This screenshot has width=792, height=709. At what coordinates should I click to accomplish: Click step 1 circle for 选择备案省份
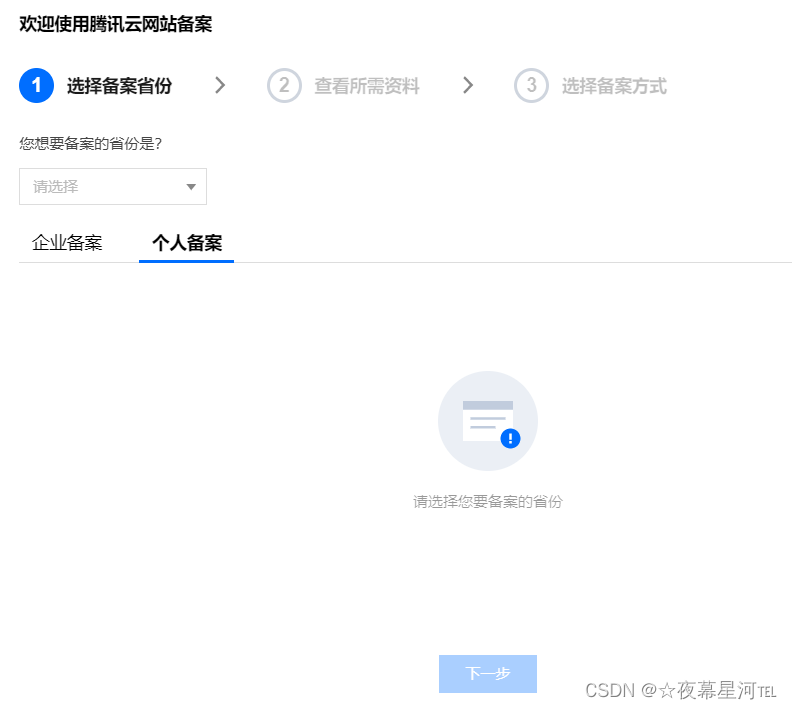pos(36,85)
